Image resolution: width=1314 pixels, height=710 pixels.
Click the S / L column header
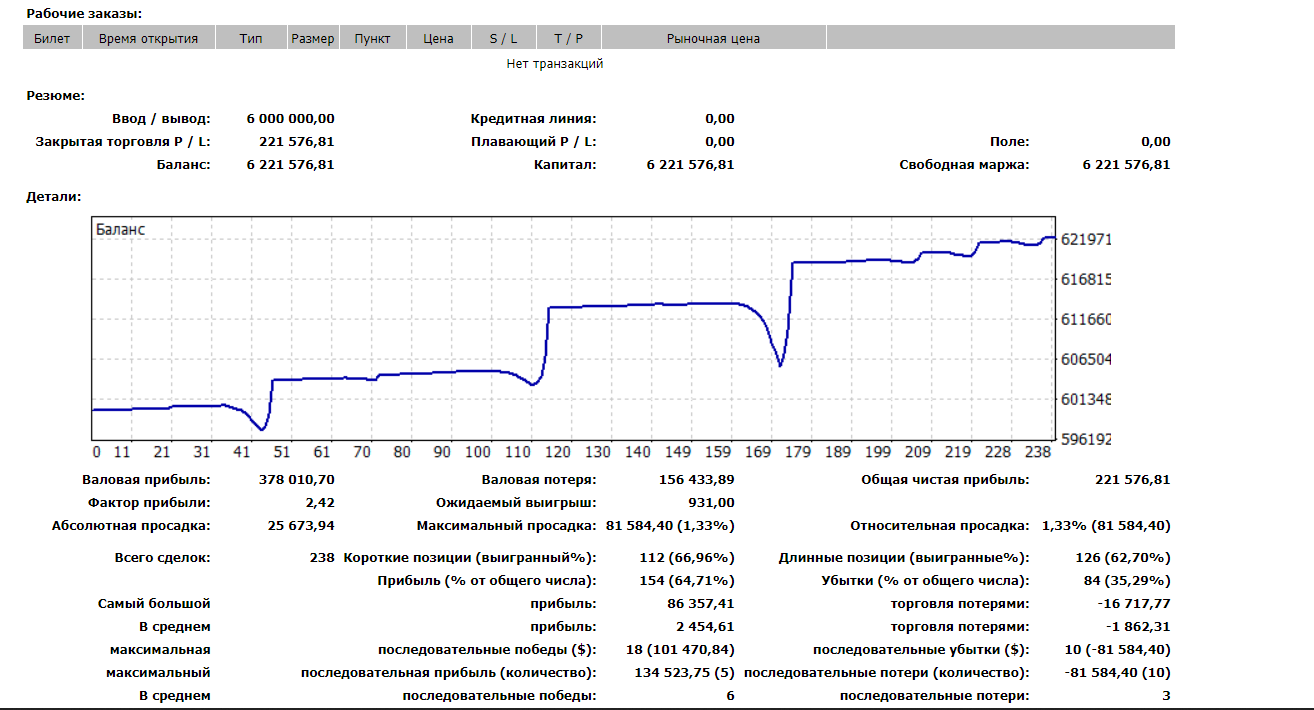coord(503,39)
